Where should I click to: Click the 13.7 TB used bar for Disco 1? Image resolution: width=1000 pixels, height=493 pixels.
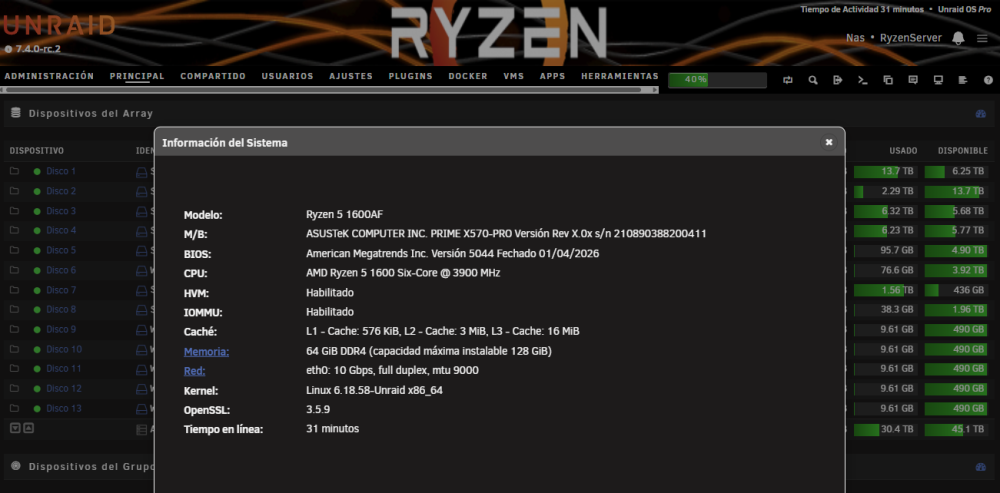click(x=886, y=172)
